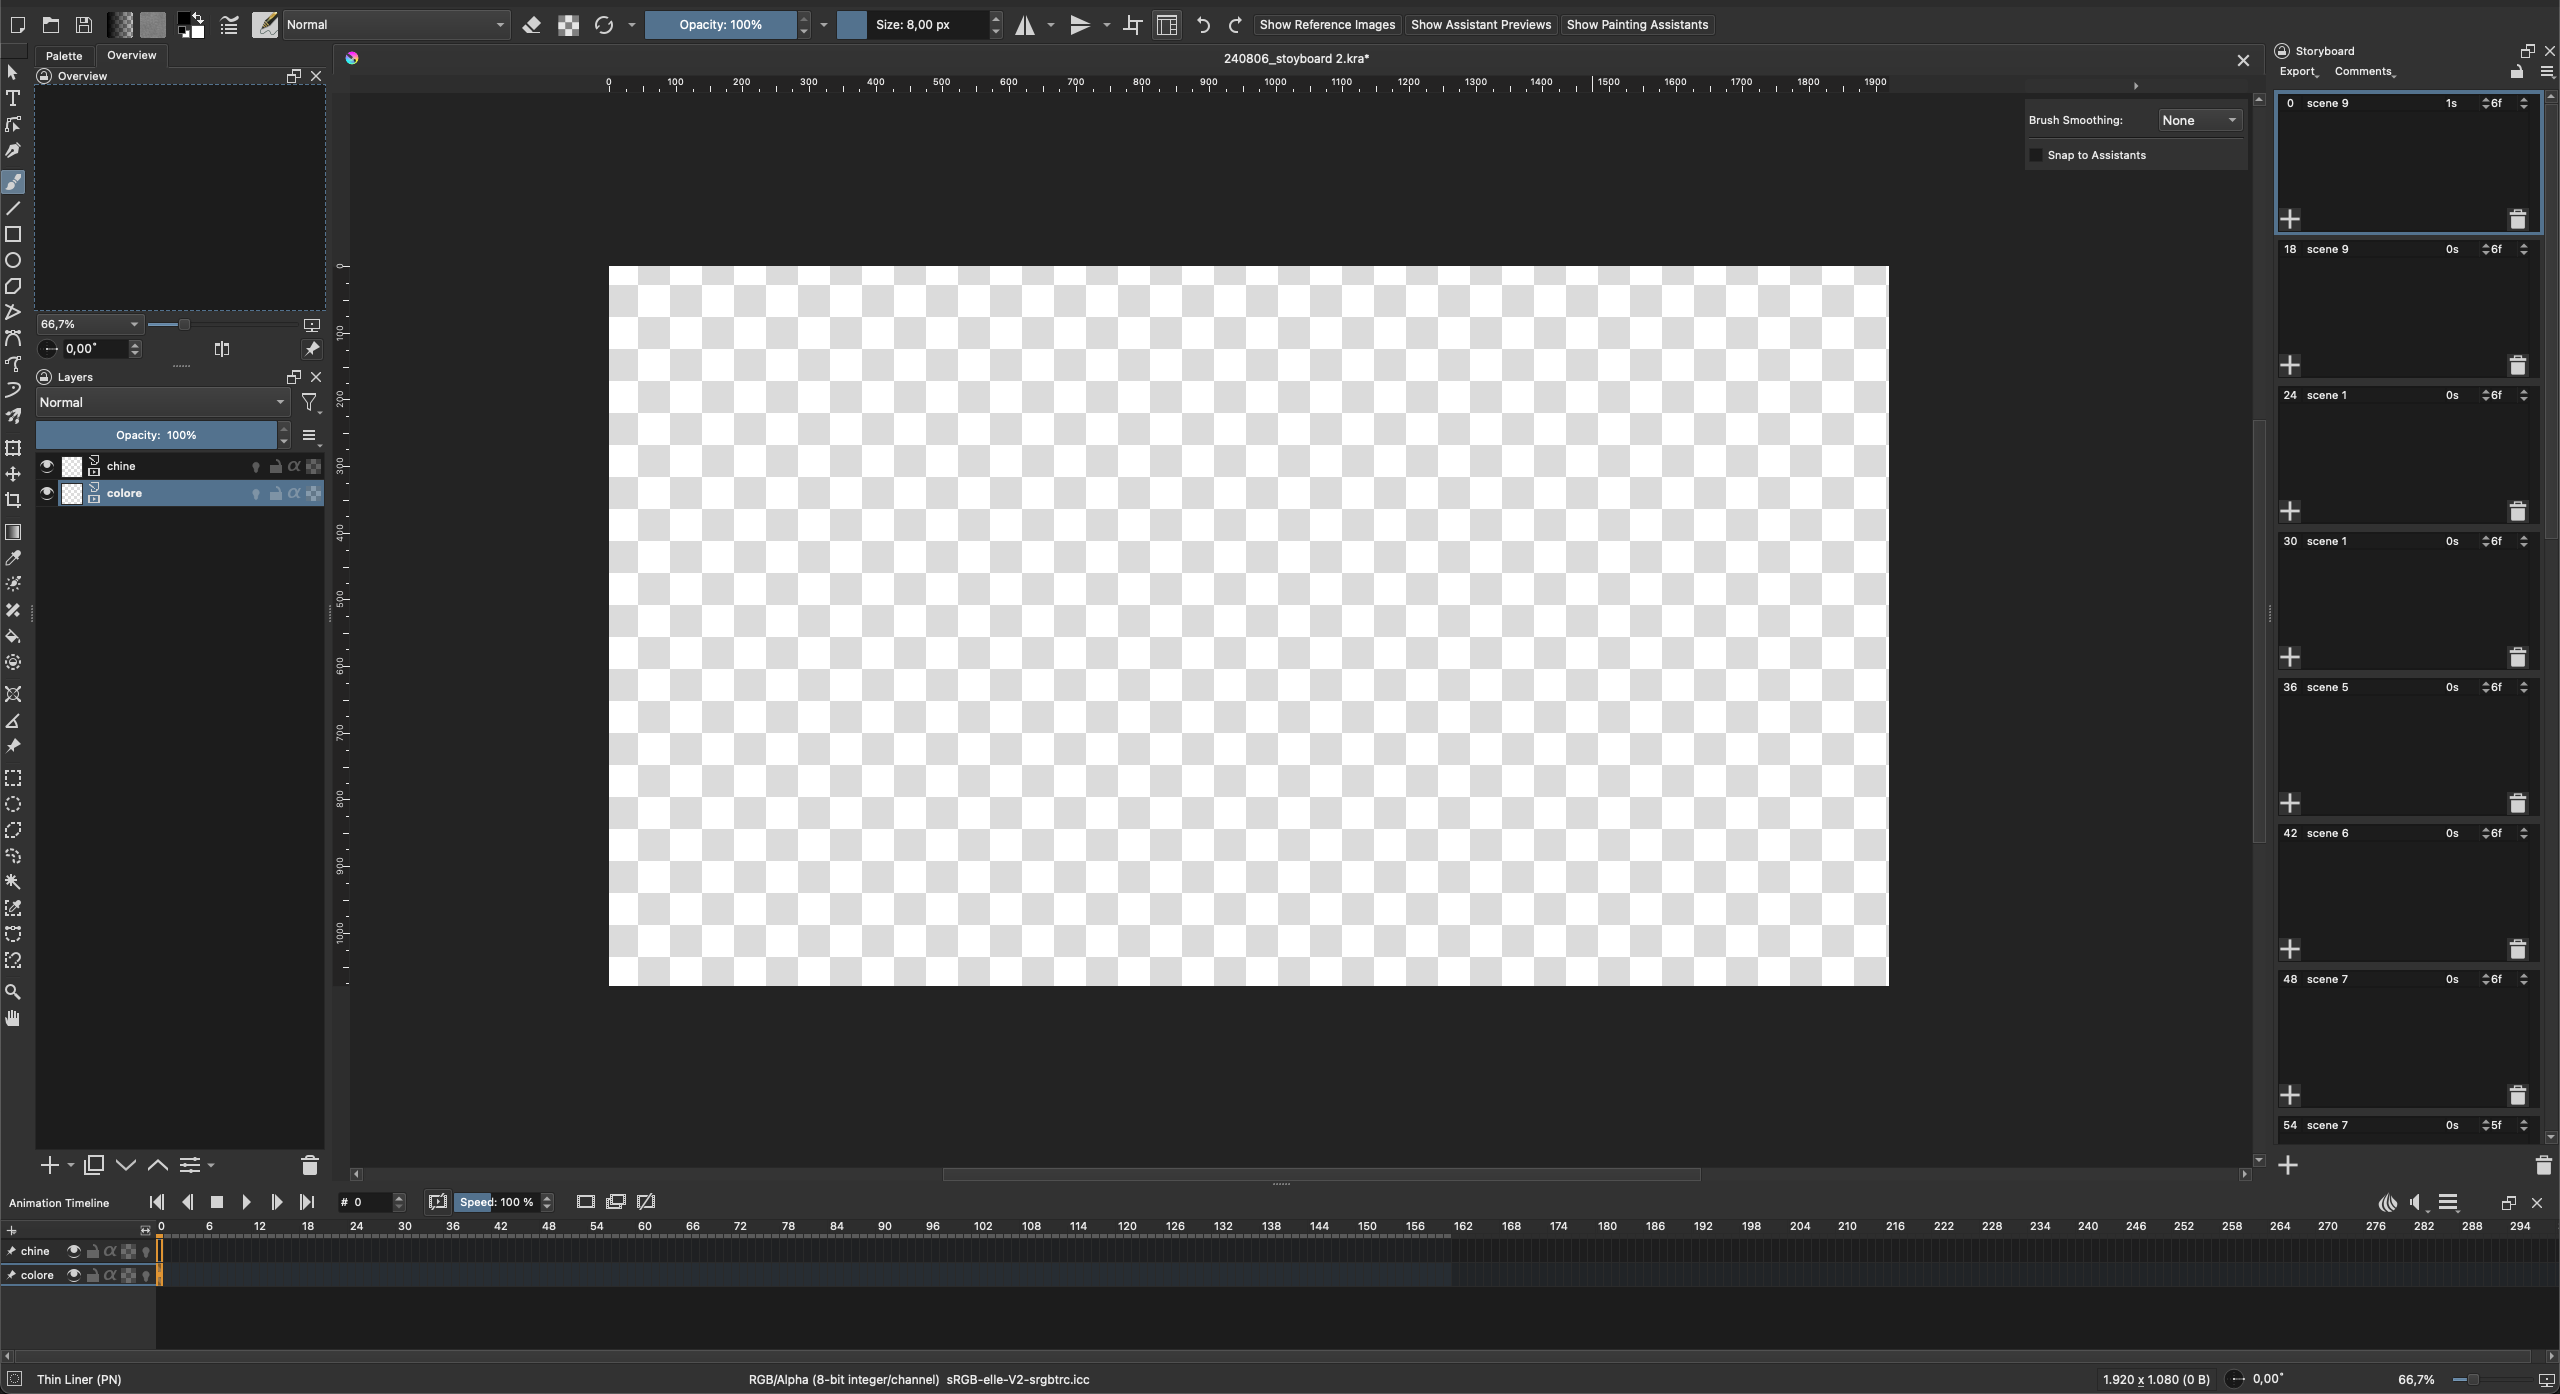
Task: Delete the selected layer with trash icon
Action: [x=309, y=1165]
